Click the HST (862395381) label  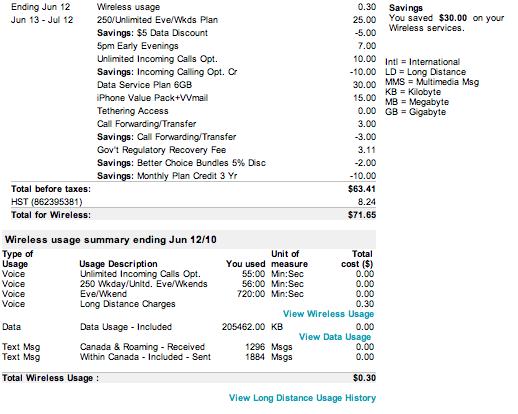47,202
